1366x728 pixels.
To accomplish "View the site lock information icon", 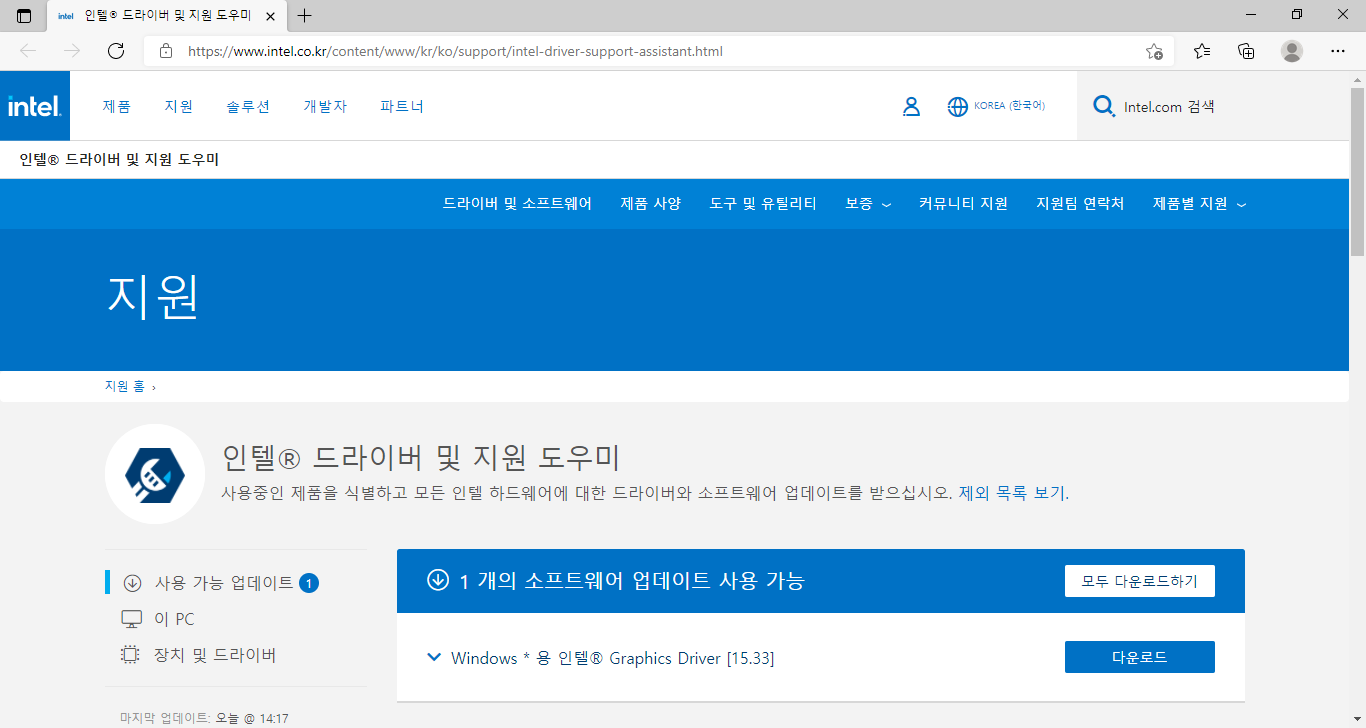I will [166, 51].
